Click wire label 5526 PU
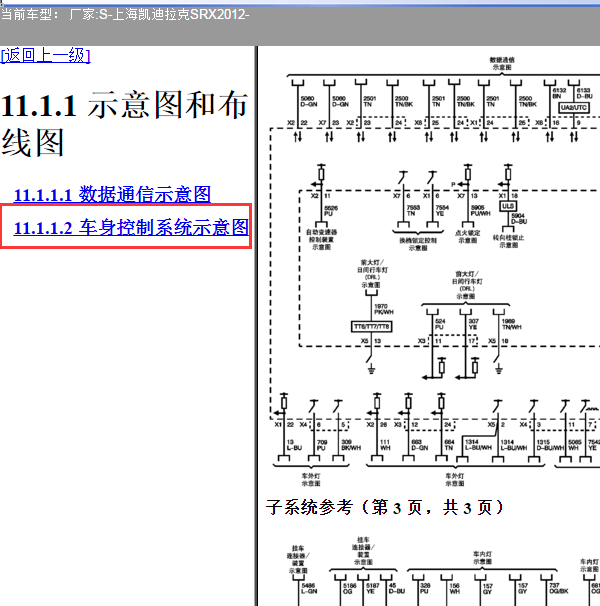Viewport: 600px width, 606px height. pos(331,211)
